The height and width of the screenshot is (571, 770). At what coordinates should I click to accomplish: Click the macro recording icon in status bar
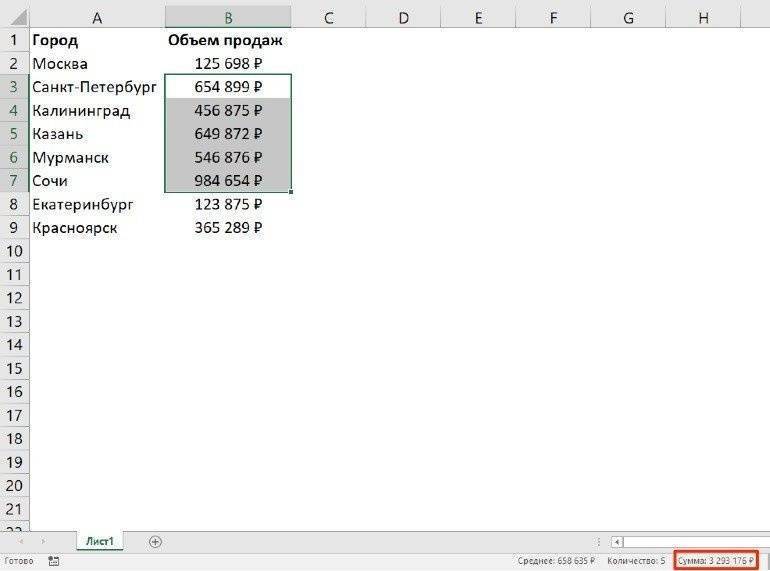(53, 561)
